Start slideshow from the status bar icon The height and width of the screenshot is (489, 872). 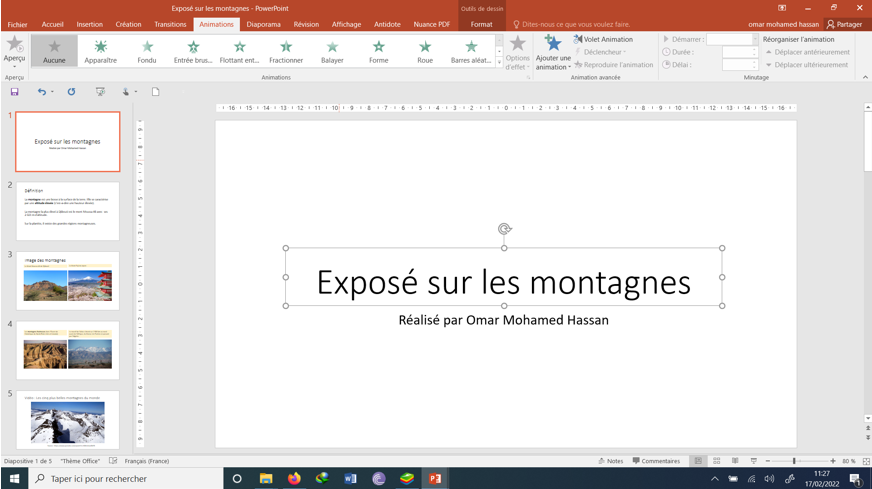753,461
